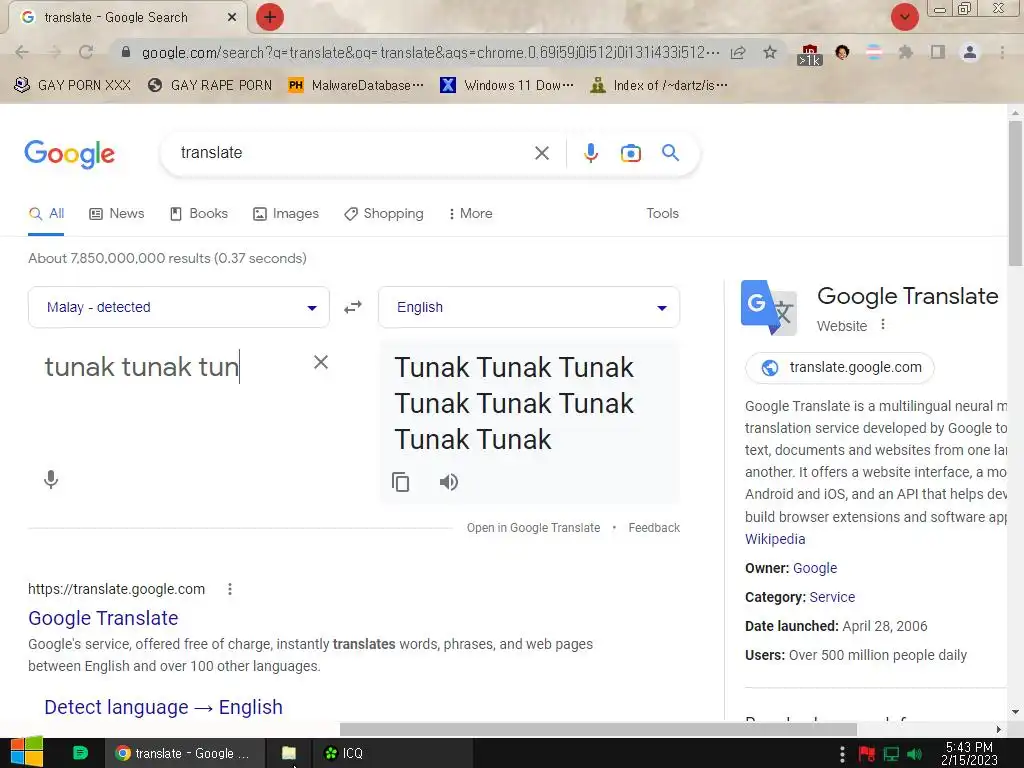The height and width of the screenshot is (768, 1024).
Task: Switch to the Shopping tab
Action: tap(384, 214)
